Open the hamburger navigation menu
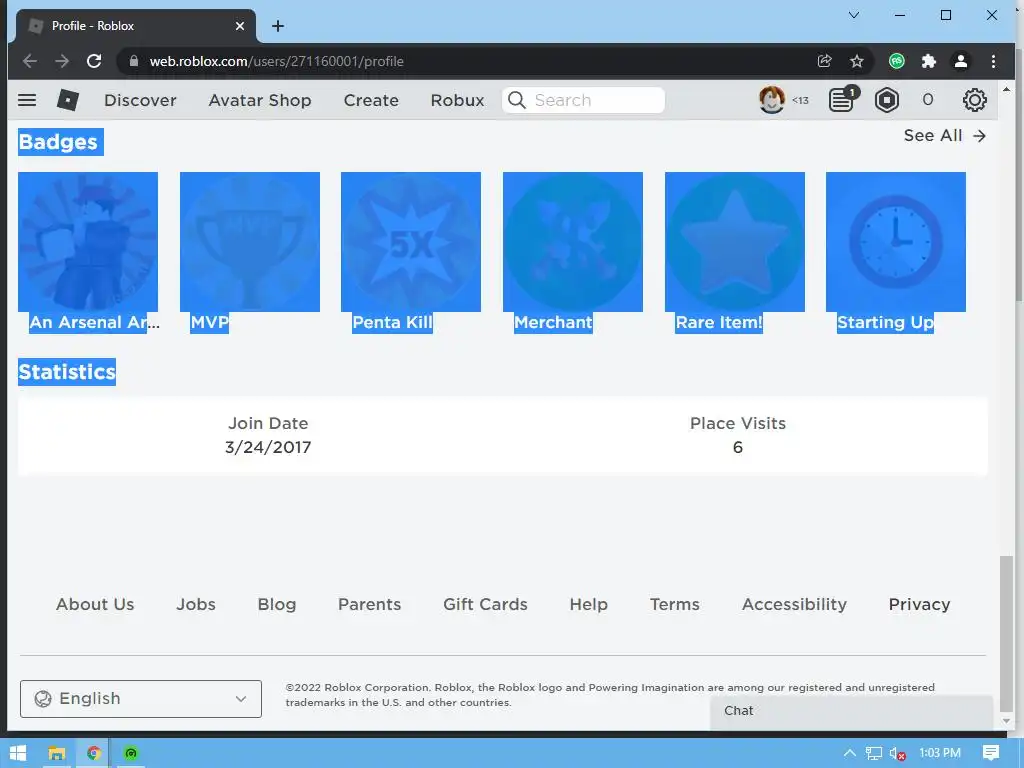Image resolution: width=1024 pixels, height=768 pixels. (x=27, y=100)
